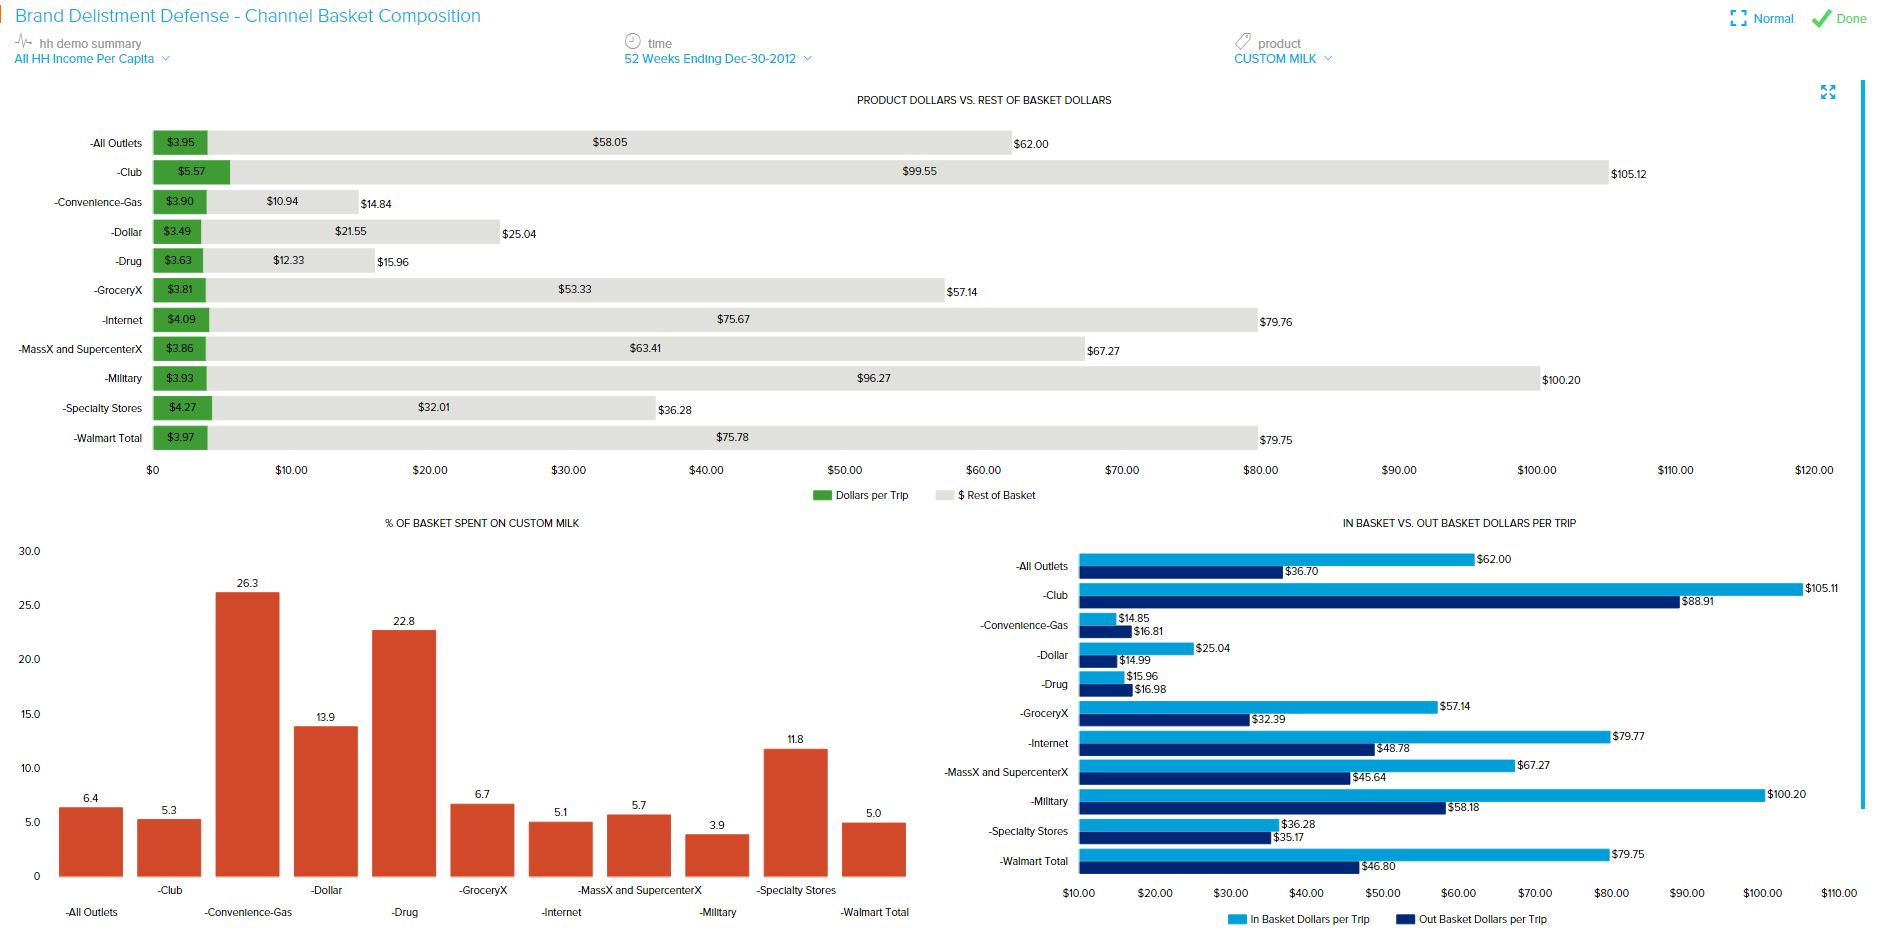The height and width of the screenshot is (939, 1877).
Task: Click the vertical scrollbar on the right edge
Action: 1862,440
